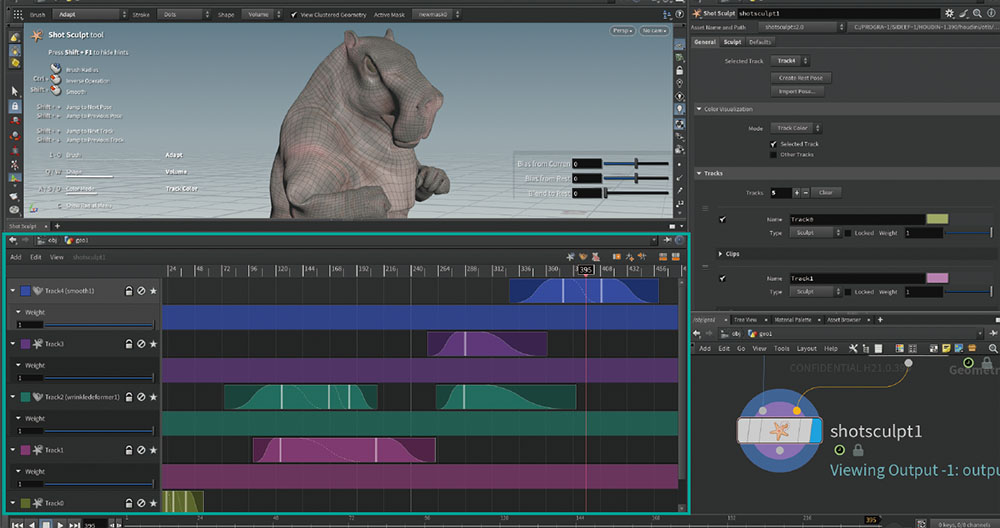Toggle View Clustered Geometry checkbox
1000x528 pixels.
point(293,15)
